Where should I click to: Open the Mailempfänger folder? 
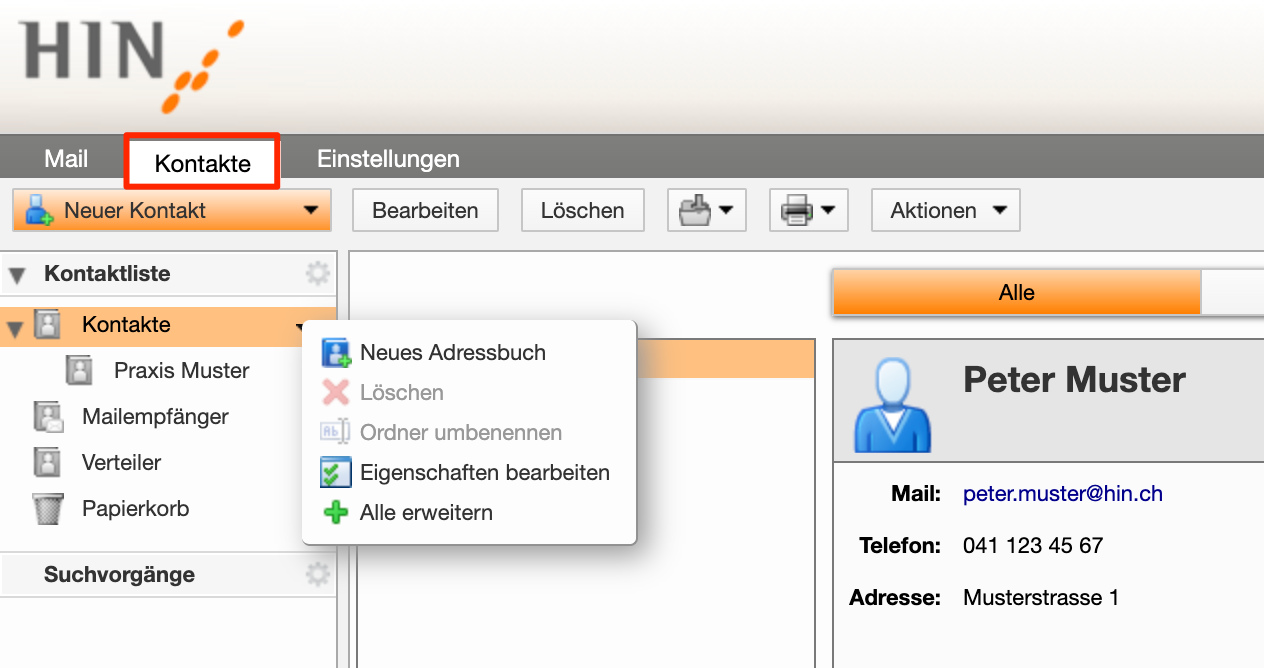[155, 417]
